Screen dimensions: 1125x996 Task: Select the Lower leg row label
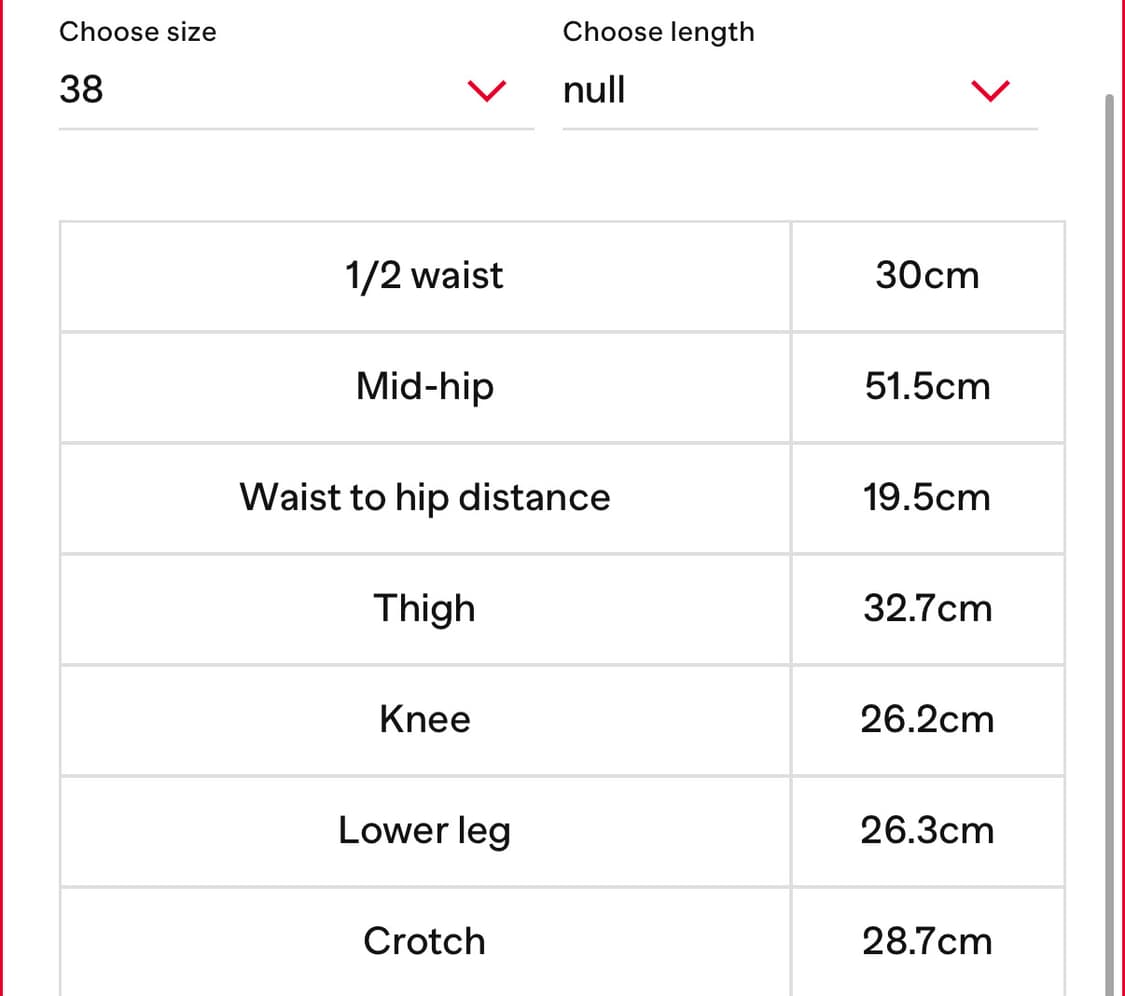point(425,831)
